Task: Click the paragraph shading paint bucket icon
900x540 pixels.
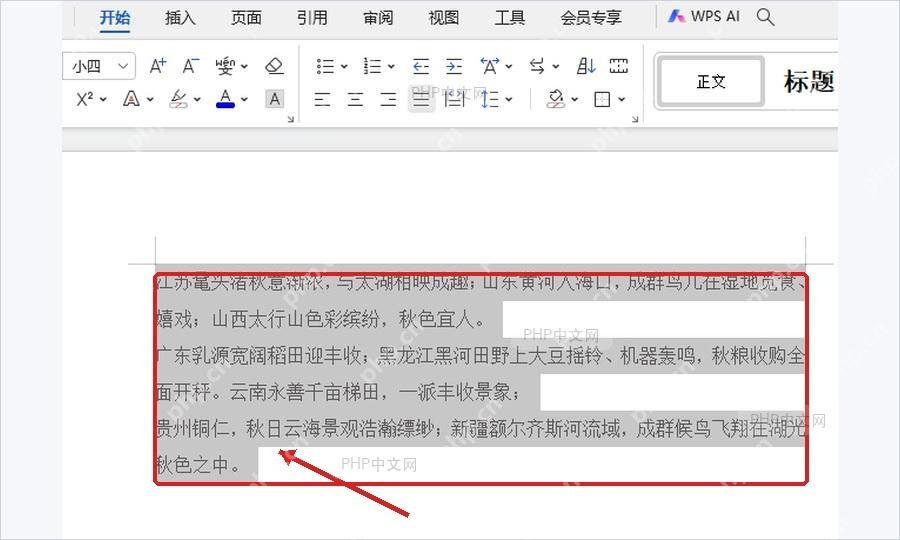Action: click(556, 99)
